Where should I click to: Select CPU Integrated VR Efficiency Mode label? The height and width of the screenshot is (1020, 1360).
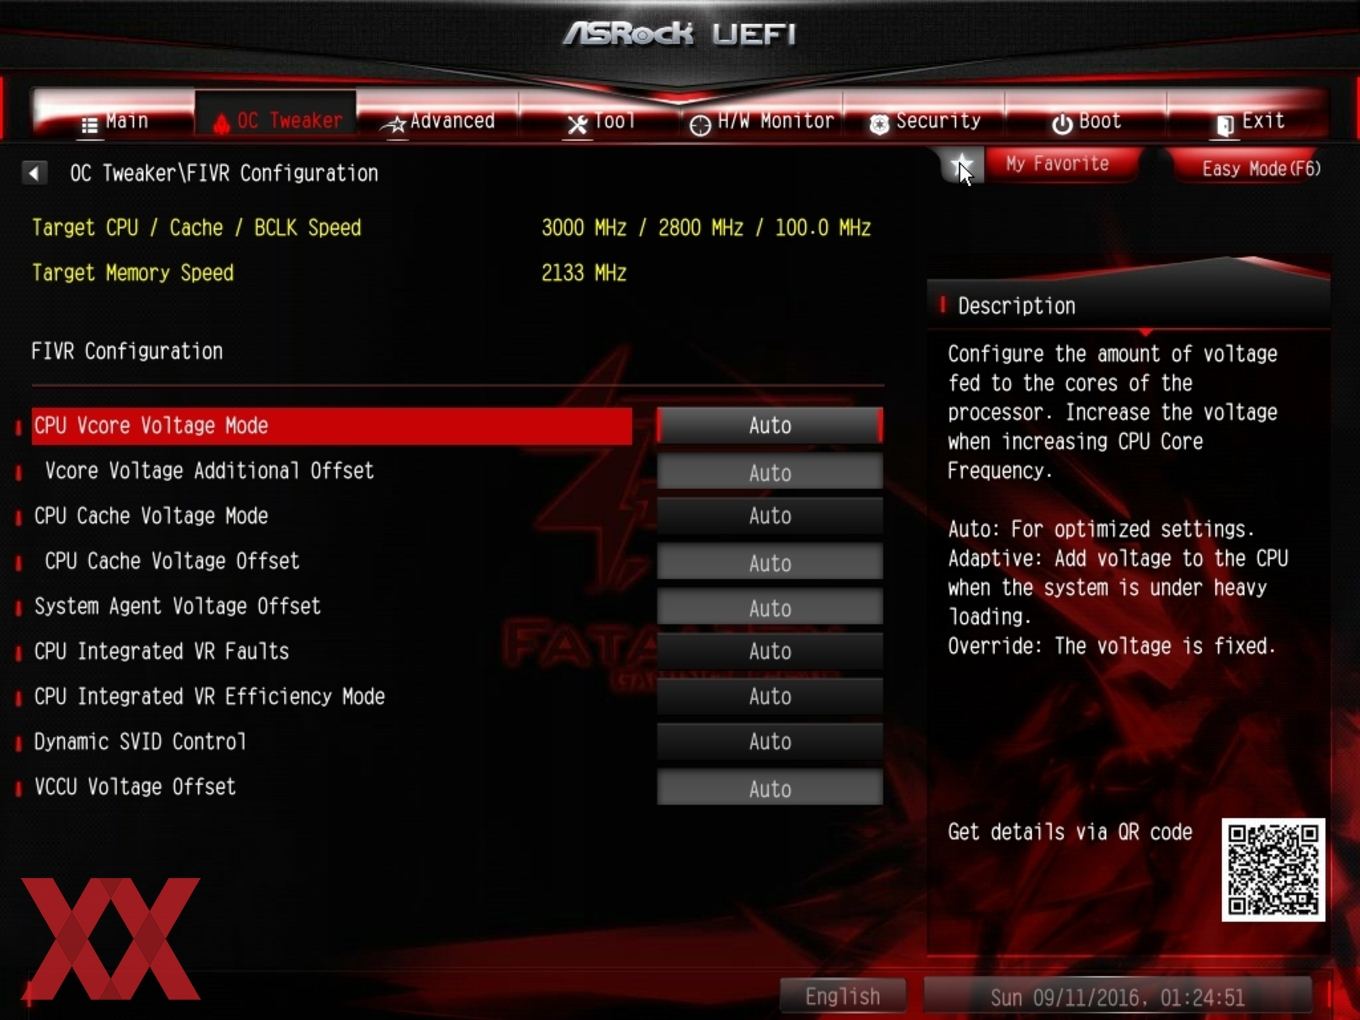click(x=209, y=696)
